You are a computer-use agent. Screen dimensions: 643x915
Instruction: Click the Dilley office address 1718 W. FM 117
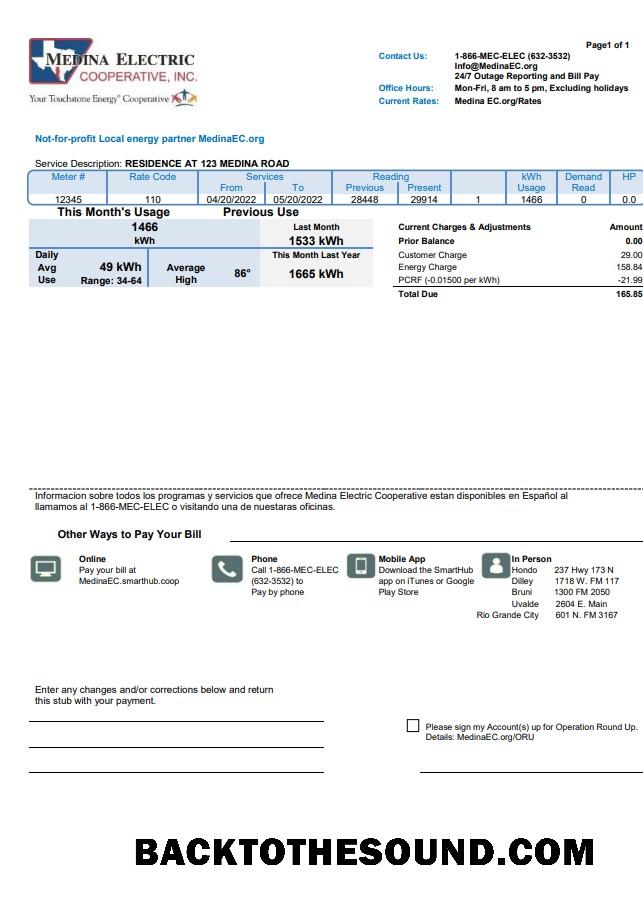[586, 581]
